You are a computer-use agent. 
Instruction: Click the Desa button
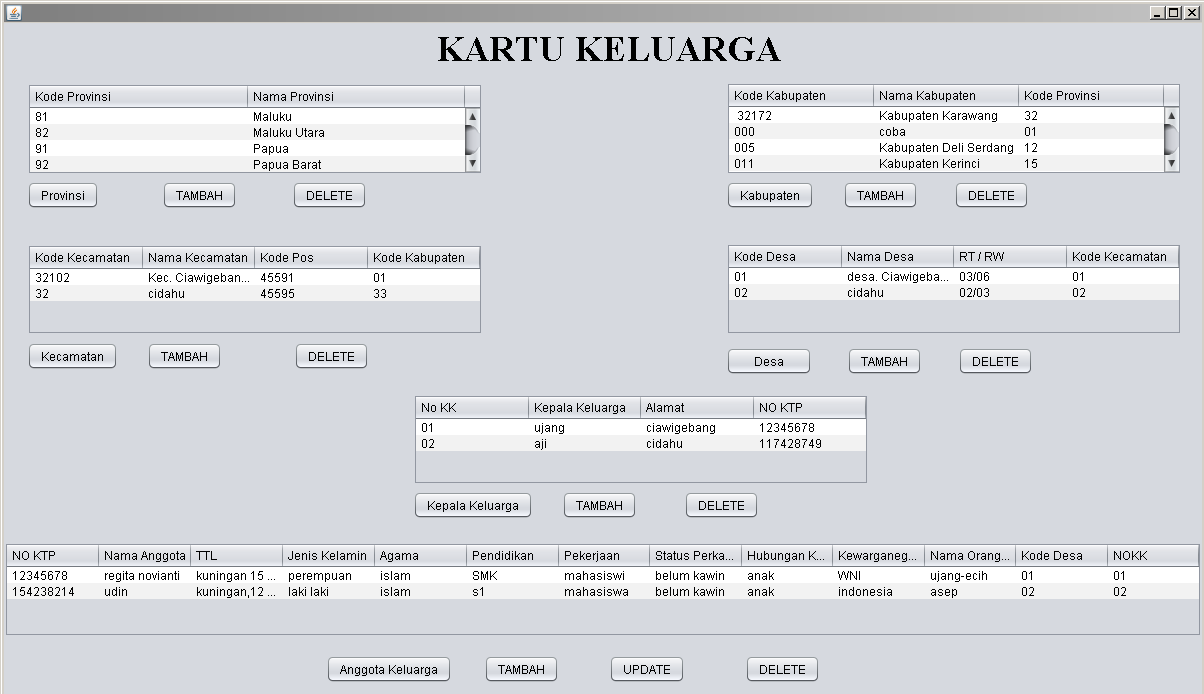point(768,361)
